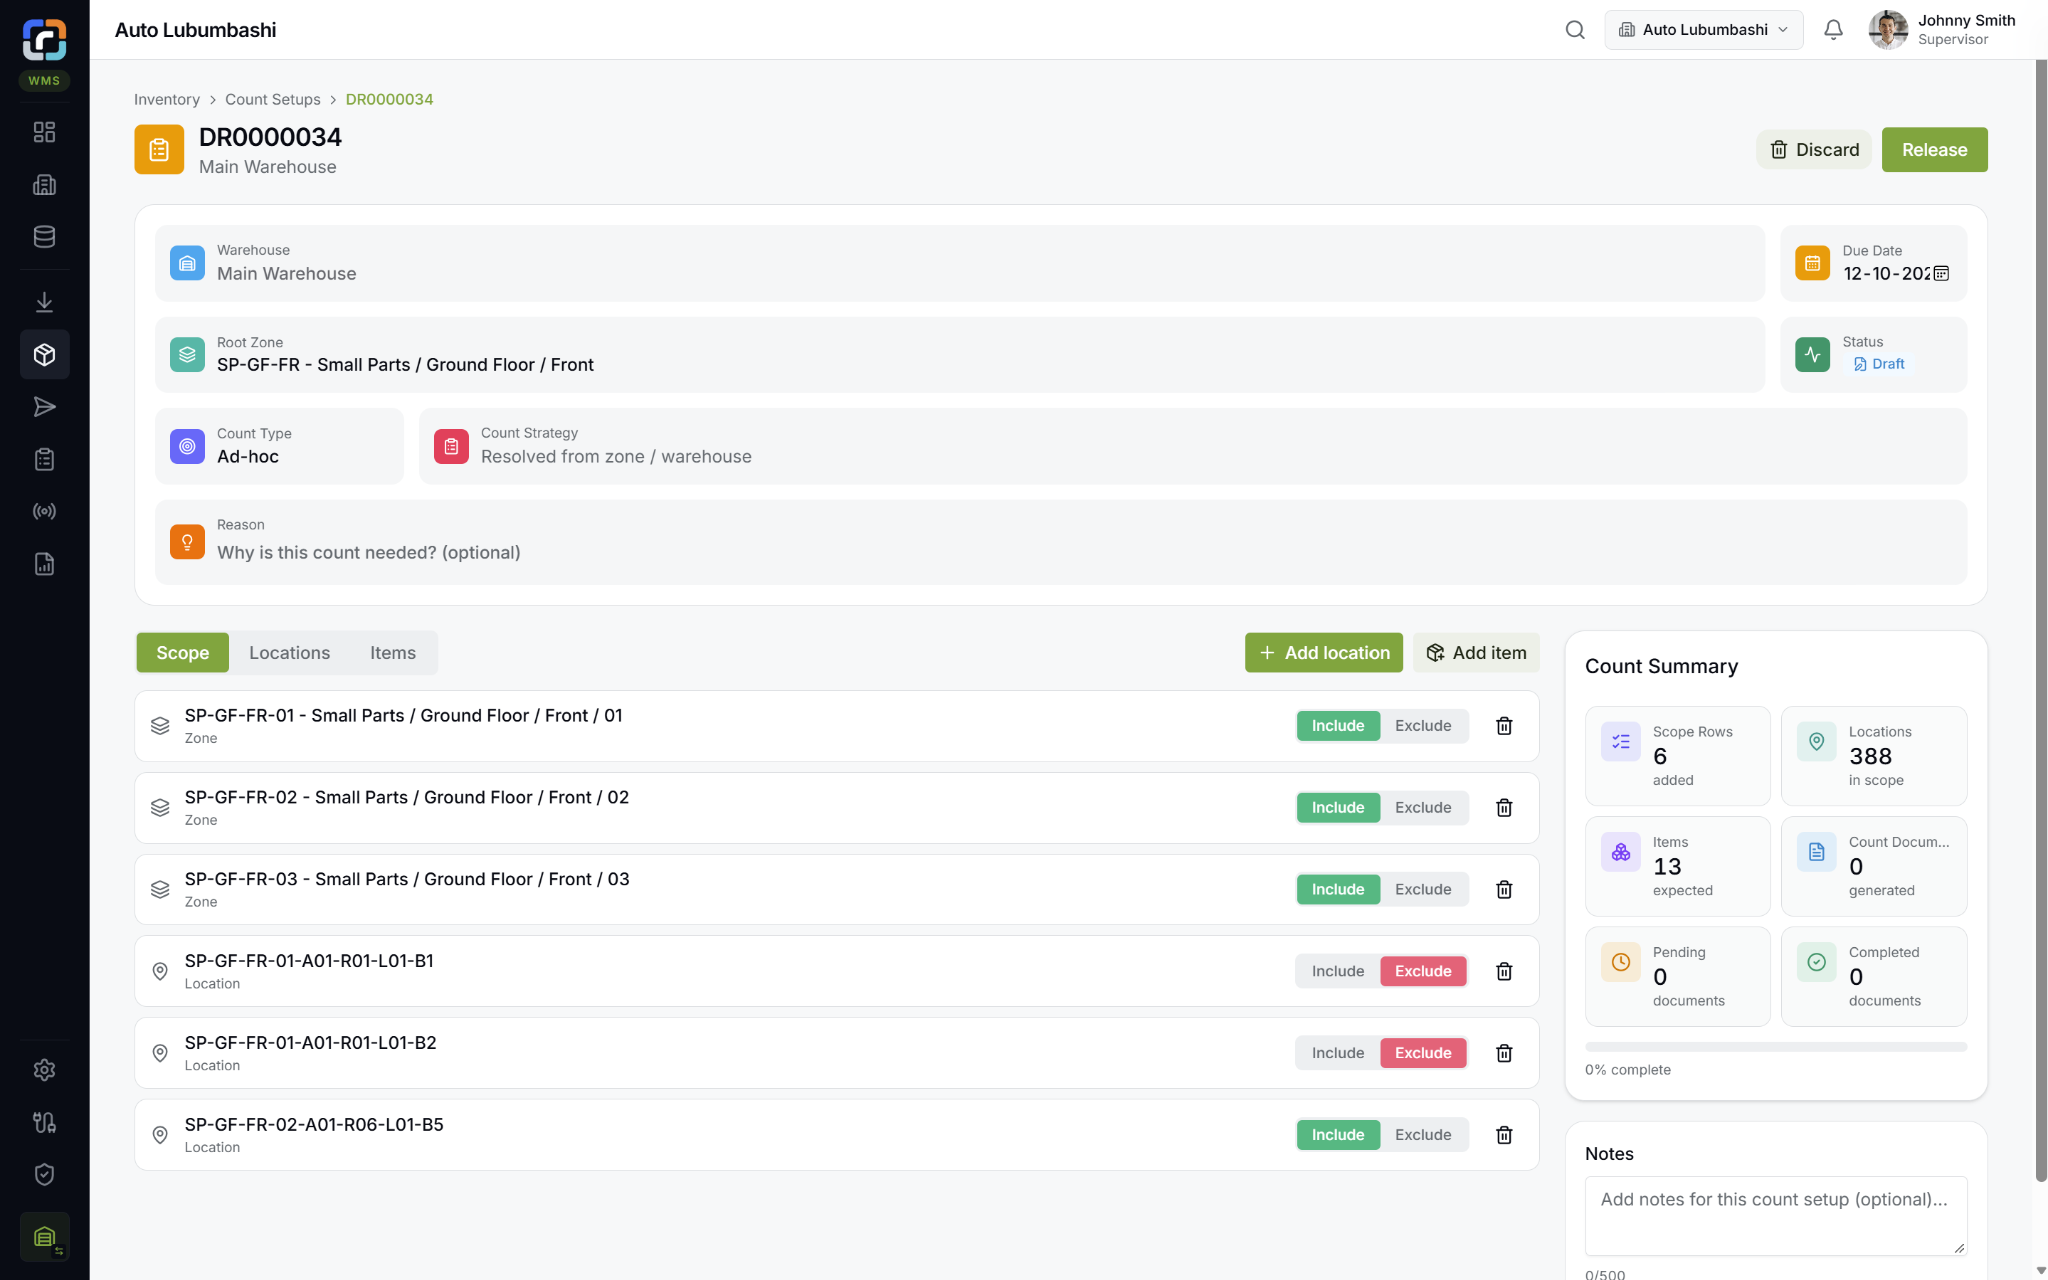The height and width of the screenshot is (1280, 2048).
Task: Click the WMS app logo
Action: [44, 40]
